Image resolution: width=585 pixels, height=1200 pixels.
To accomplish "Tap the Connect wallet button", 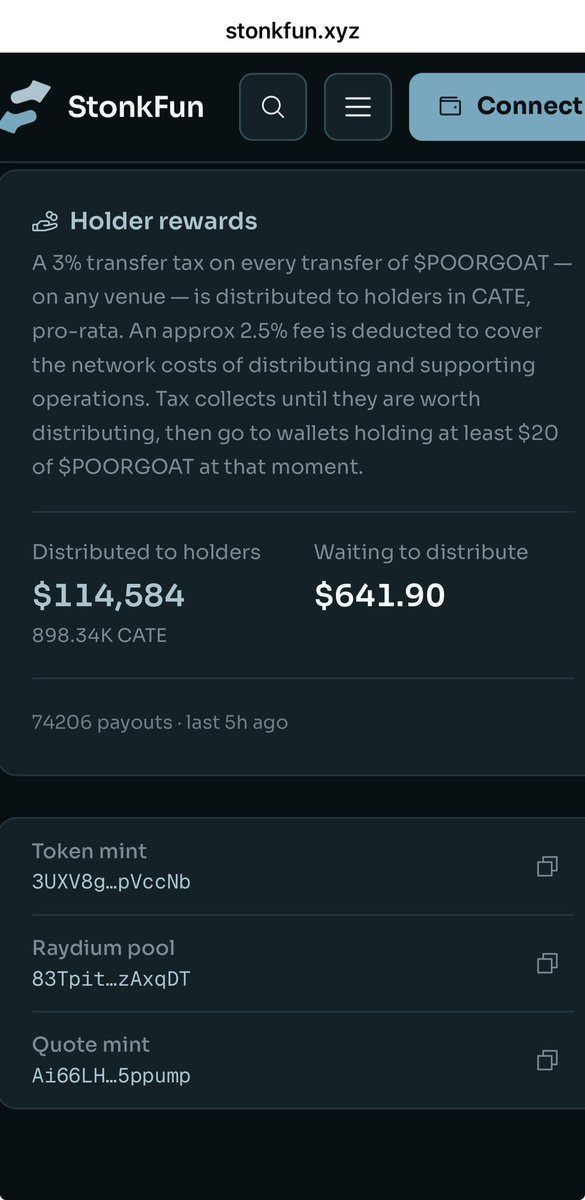I will (x=497, y=106).
